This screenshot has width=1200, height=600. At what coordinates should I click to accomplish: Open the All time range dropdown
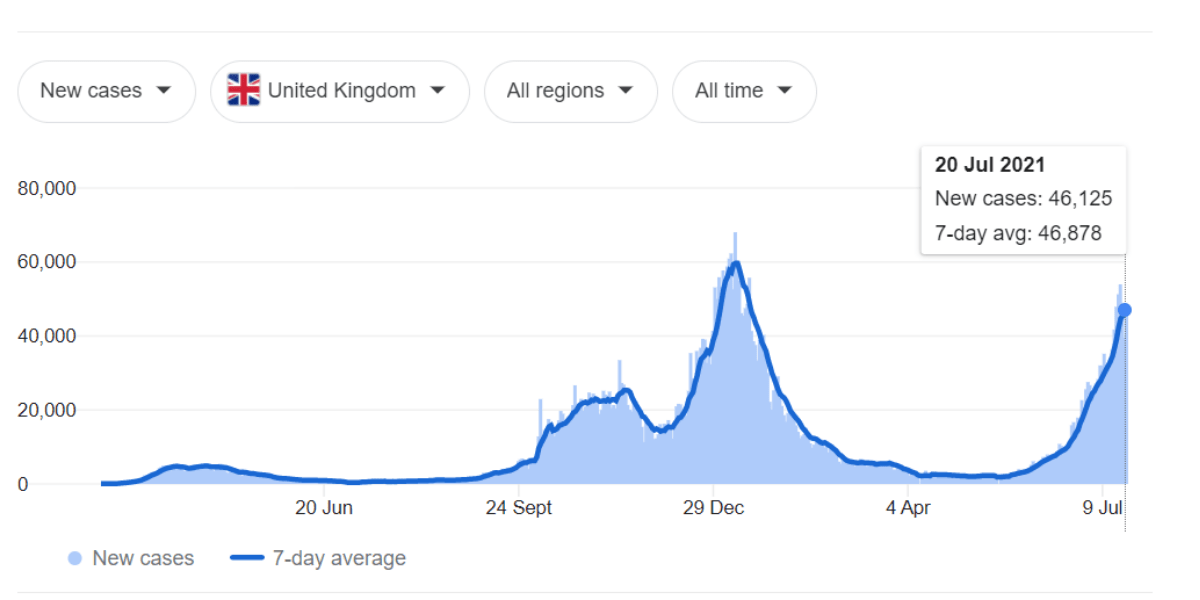click(744, 91)
